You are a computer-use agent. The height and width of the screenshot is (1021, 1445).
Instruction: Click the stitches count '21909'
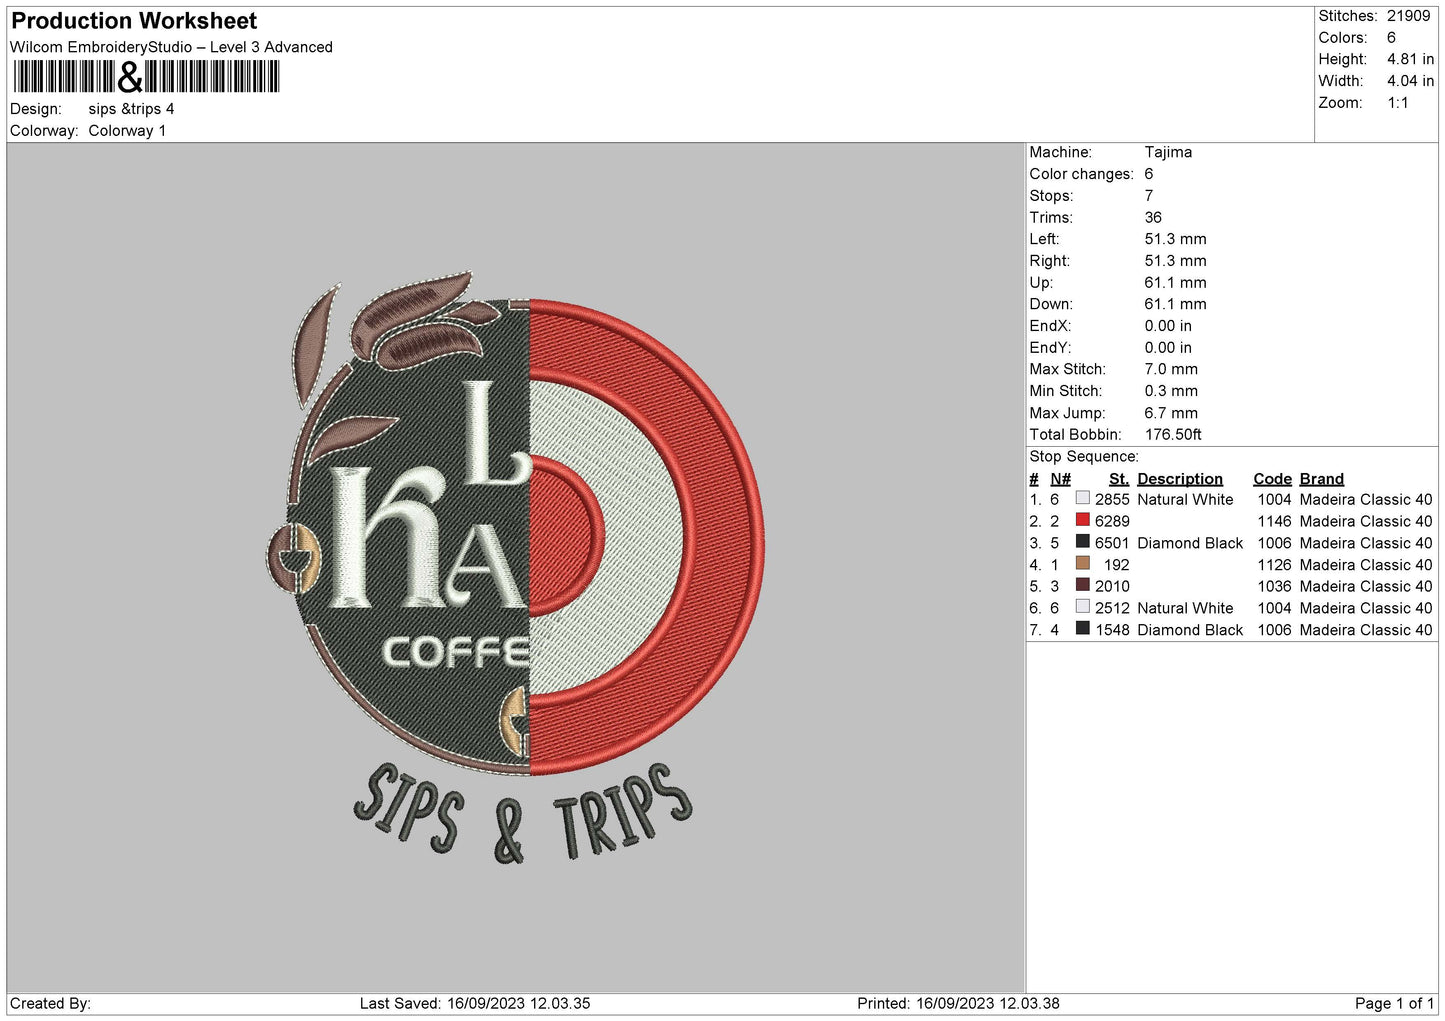[1409, 16]
